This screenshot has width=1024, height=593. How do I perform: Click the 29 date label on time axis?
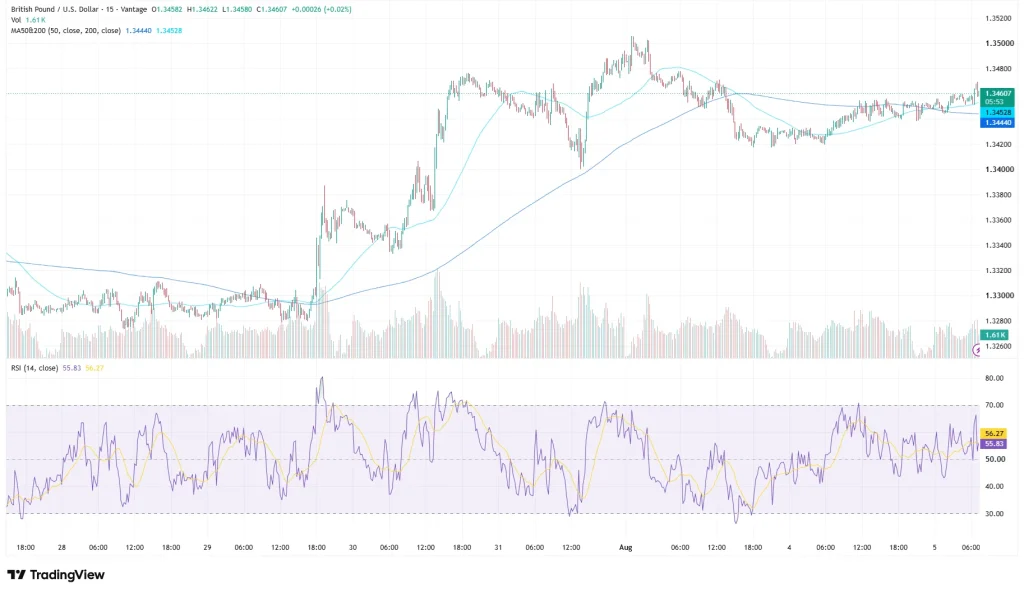click(207, 547)
